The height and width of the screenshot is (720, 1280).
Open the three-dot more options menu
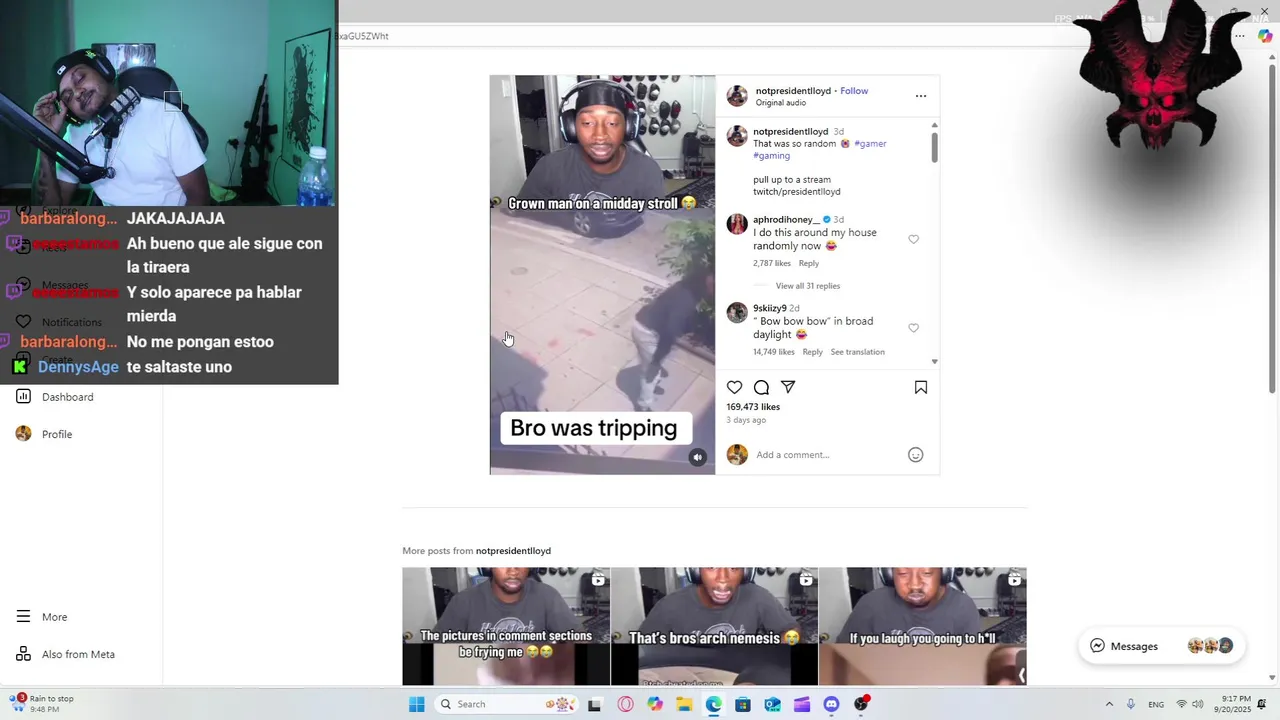pos(921,96)
